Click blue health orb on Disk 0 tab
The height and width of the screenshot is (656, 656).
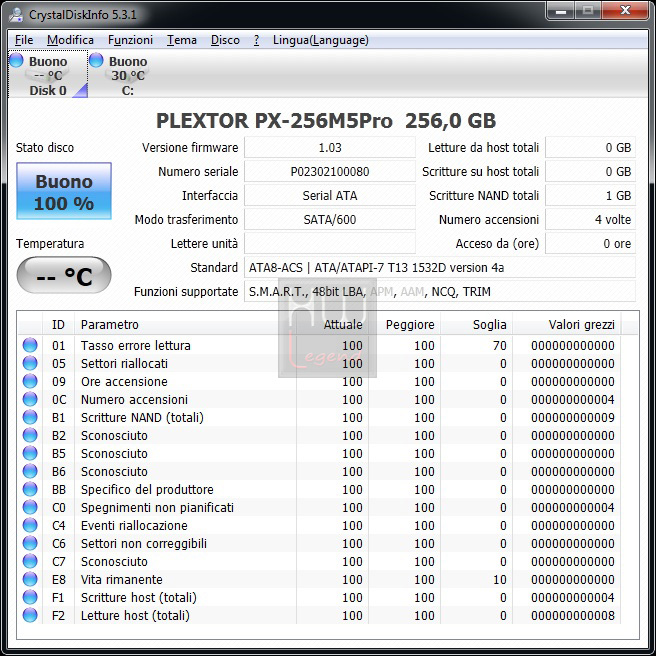pyautogui.click(x=16, y=60)
